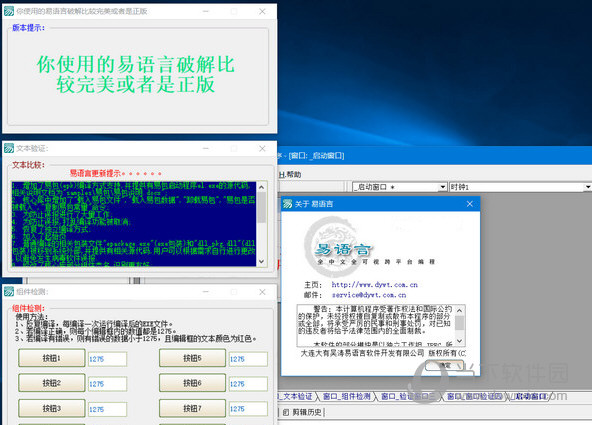Switch to the _文本验证 tab
The image size is (592, 425).
296,396
